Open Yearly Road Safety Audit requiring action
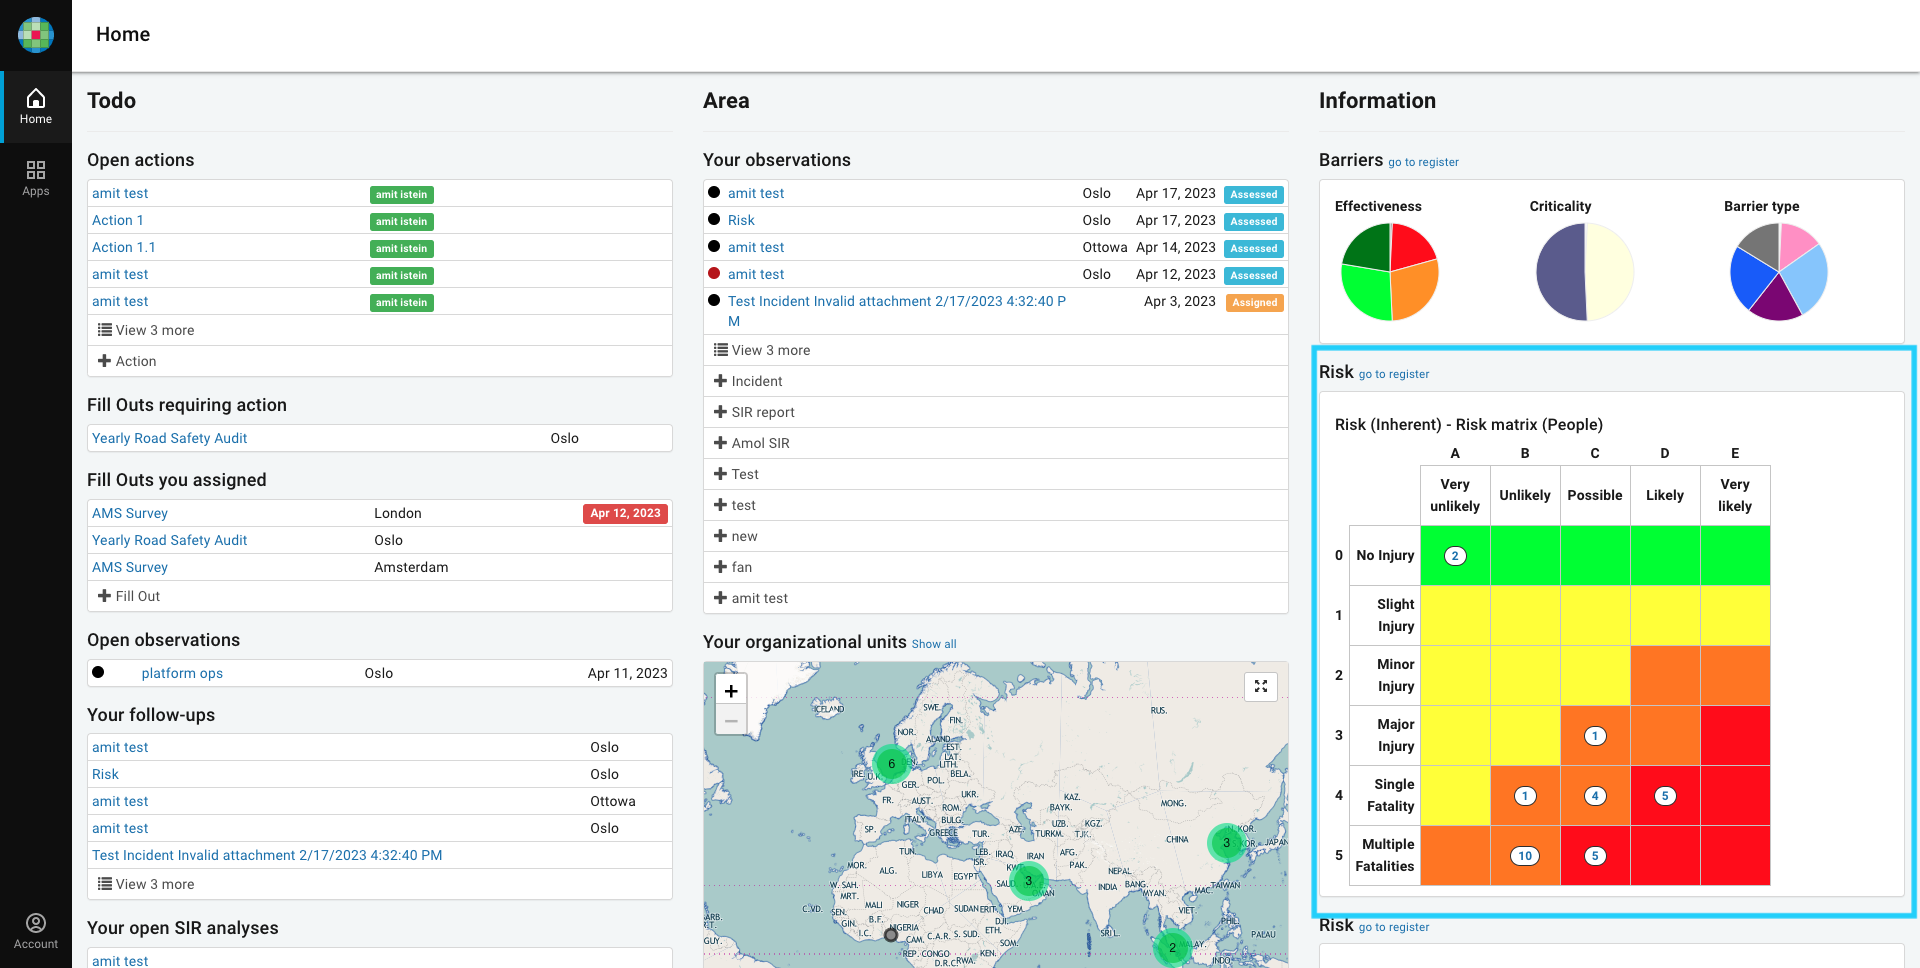 (170, 438)
